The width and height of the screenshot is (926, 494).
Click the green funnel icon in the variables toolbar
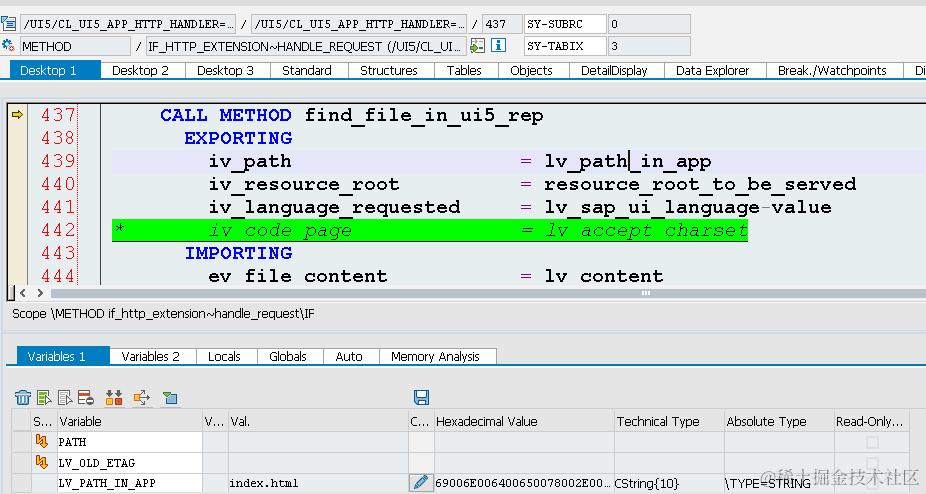[170, 398]
